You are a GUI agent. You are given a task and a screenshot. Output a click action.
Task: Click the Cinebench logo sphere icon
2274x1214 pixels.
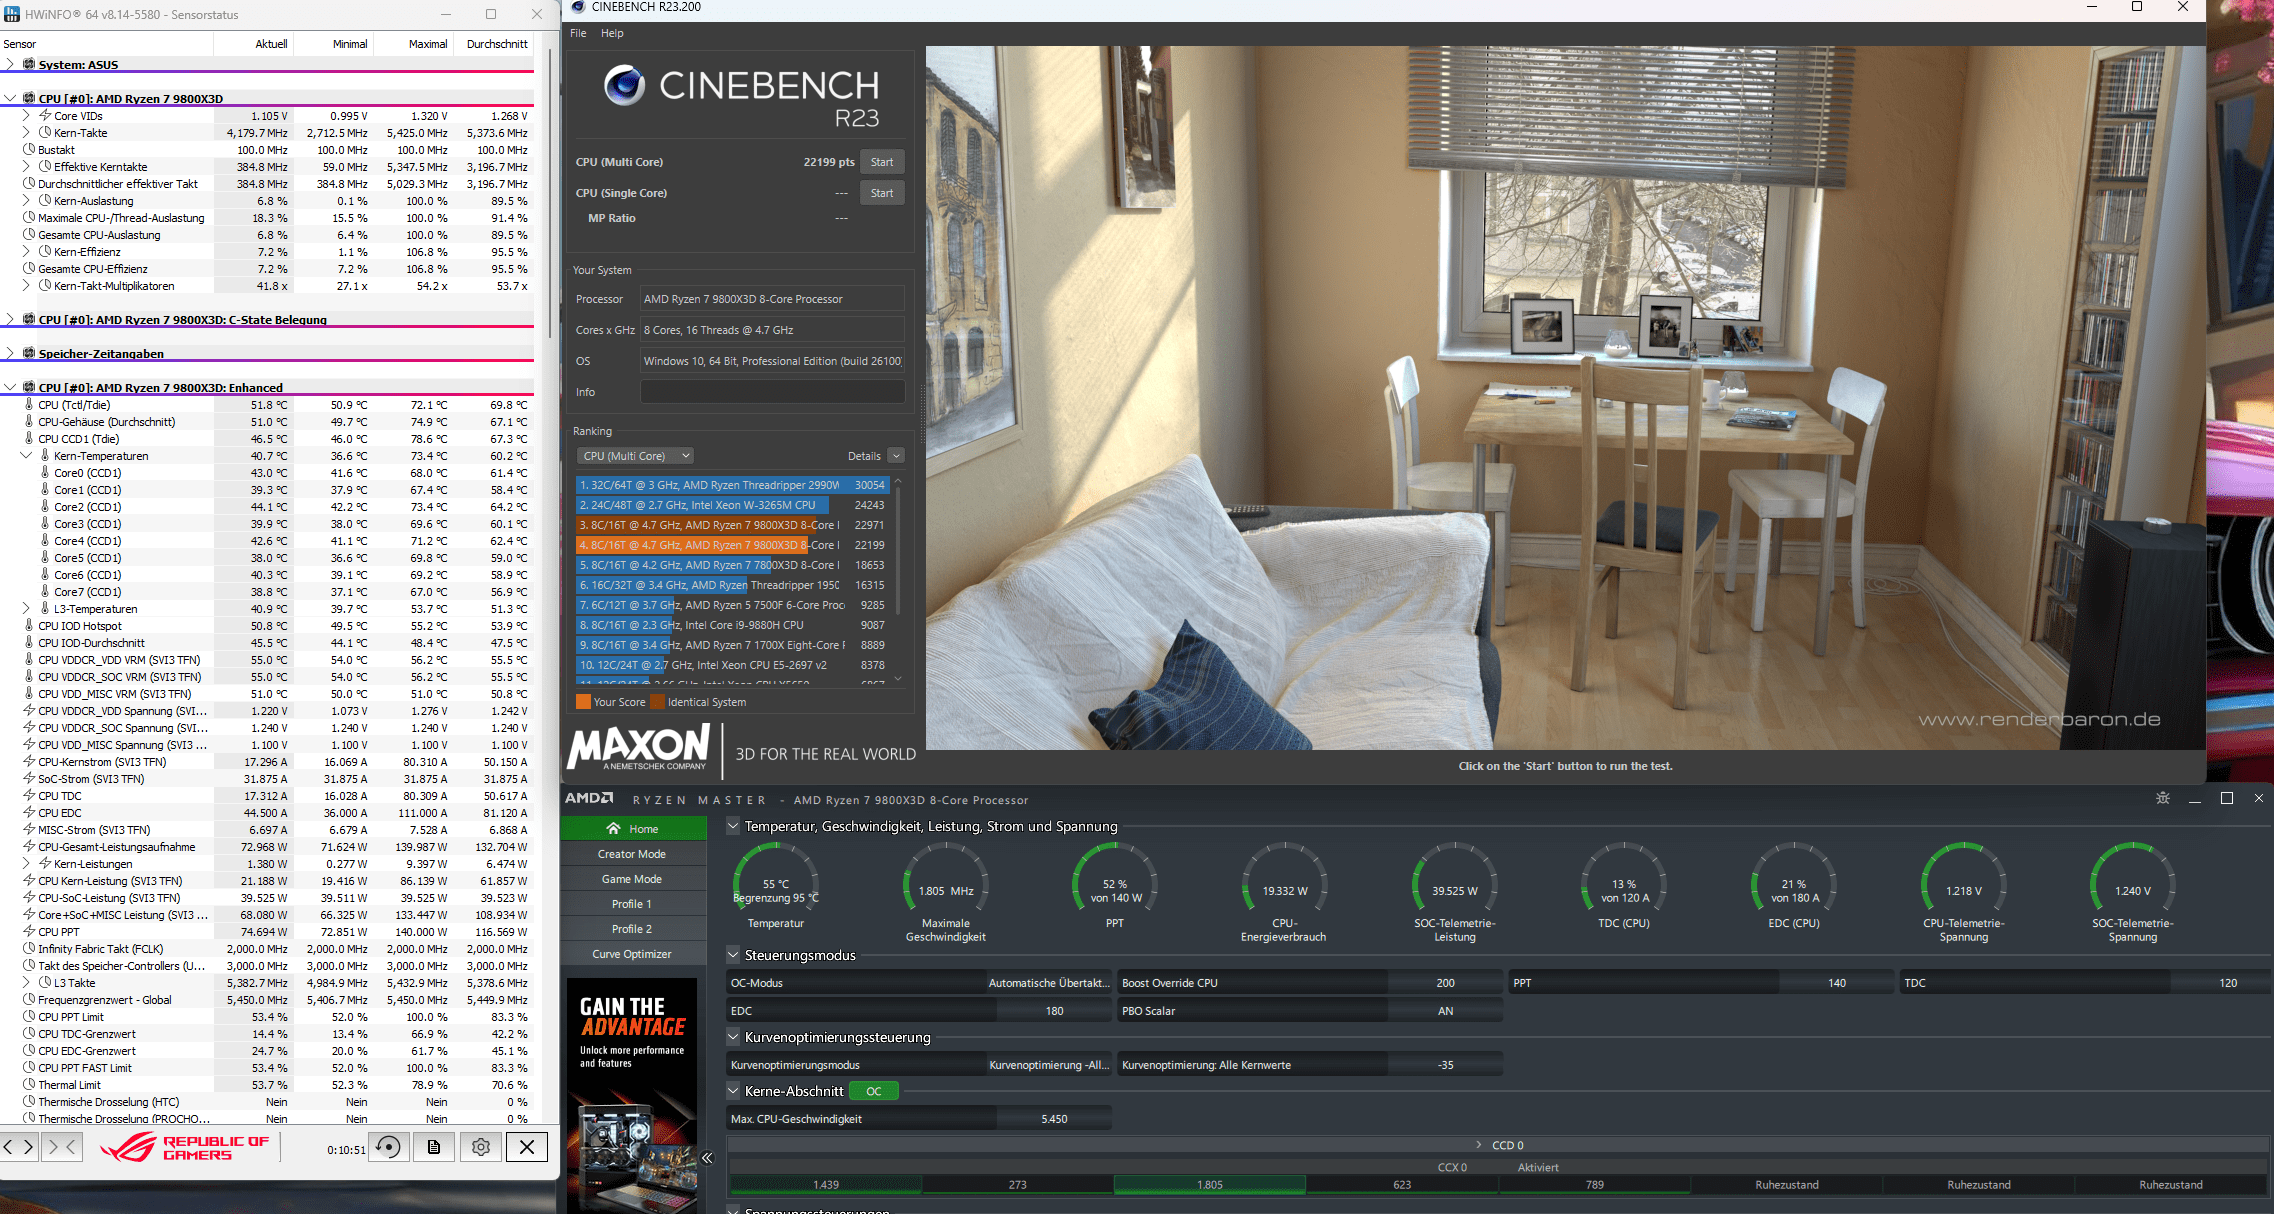pos(624,86)
